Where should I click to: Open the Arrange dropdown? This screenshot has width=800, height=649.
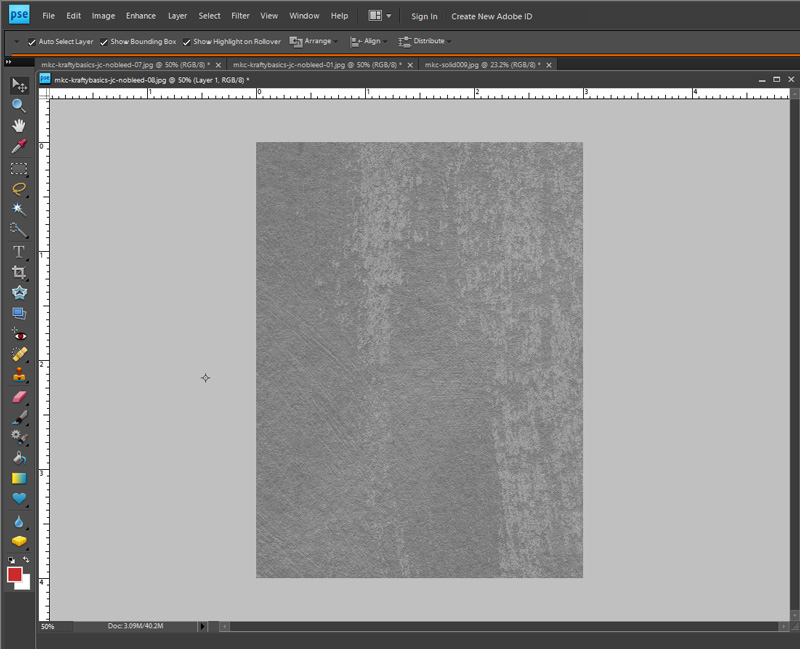[313, 41]
